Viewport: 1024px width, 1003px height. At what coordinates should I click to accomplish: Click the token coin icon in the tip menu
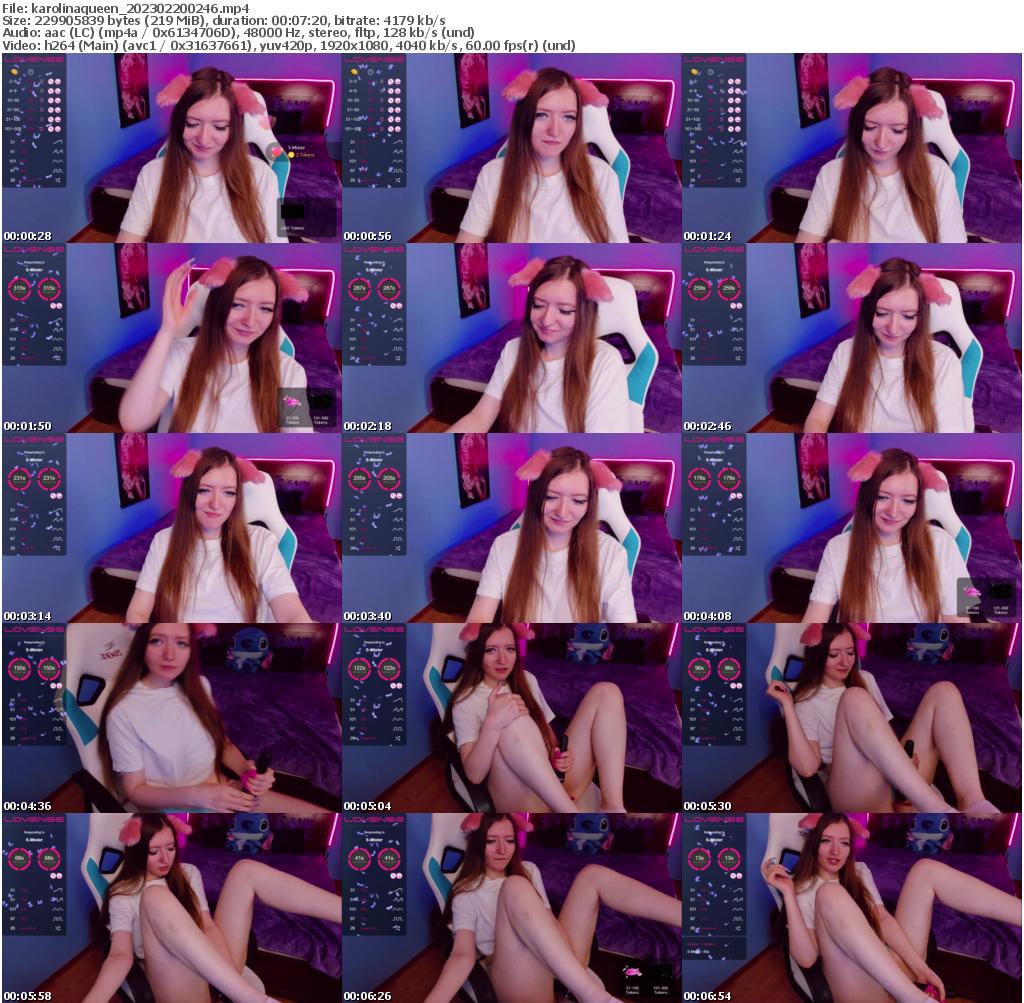[12, 71]
